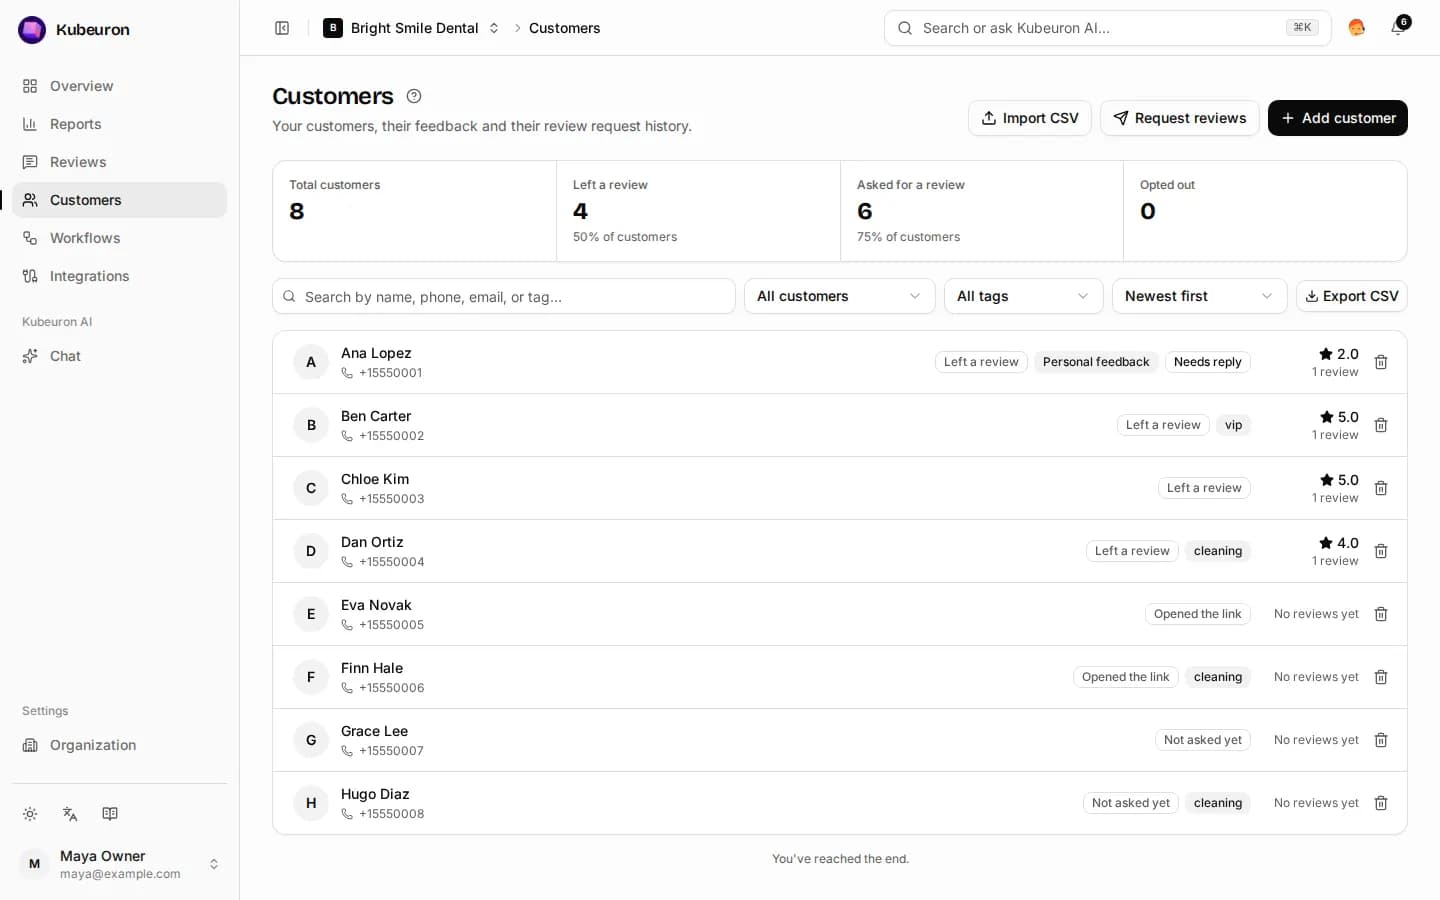This screenshot has width=1440, height=900.
Task: Open Integrations in the sidebar
Action: tap(120, 276)
